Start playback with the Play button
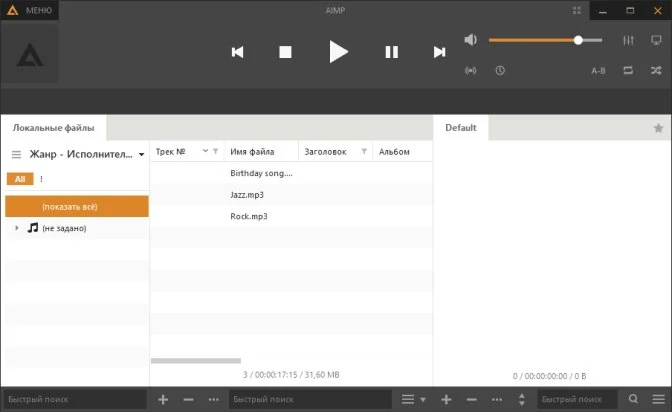The image size is (672, 412). pyautogui.click(x=339, y=52)
